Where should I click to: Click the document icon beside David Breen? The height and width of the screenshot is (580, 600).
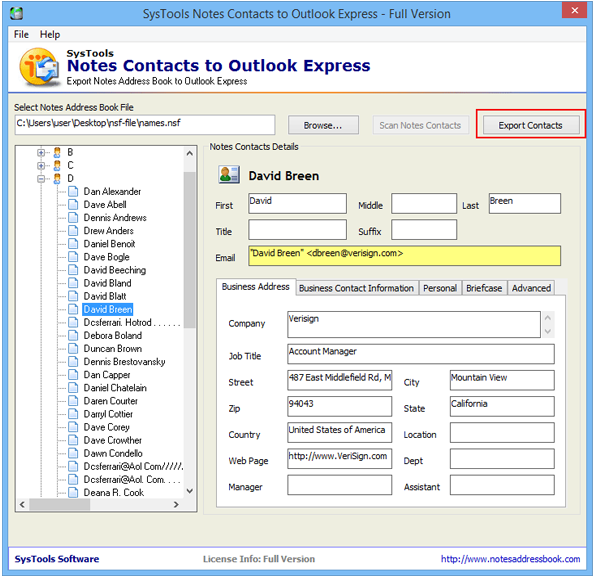[73, 309]
